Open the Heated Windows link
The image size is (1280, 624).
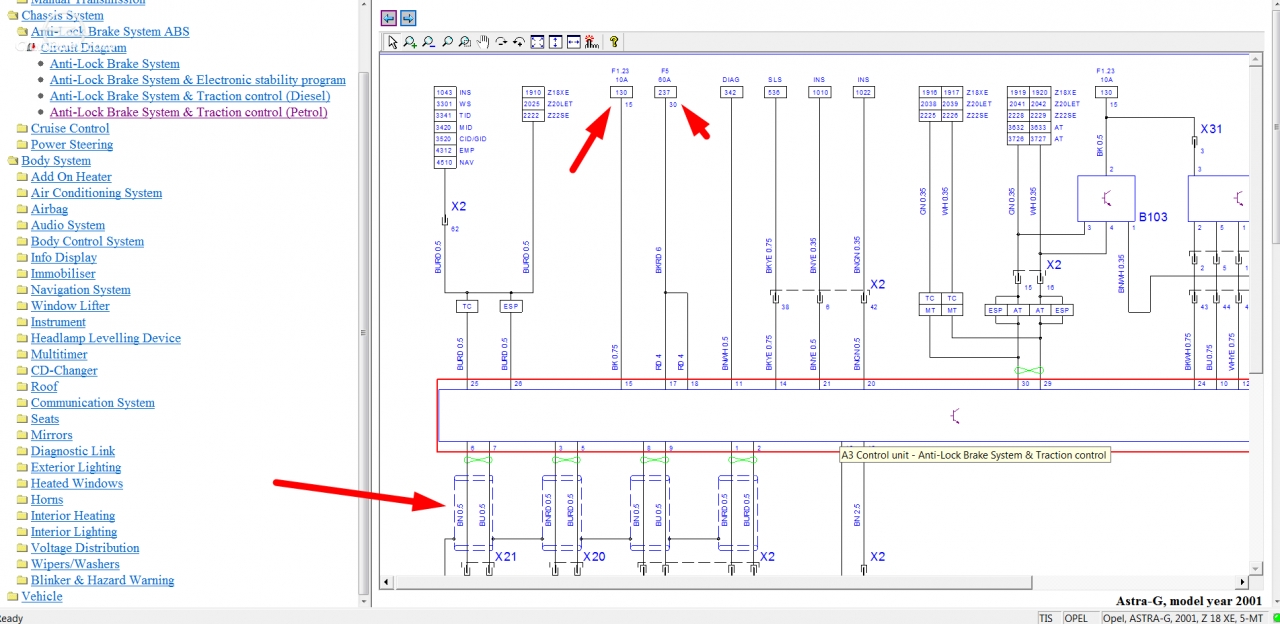(x=77, y=483)
